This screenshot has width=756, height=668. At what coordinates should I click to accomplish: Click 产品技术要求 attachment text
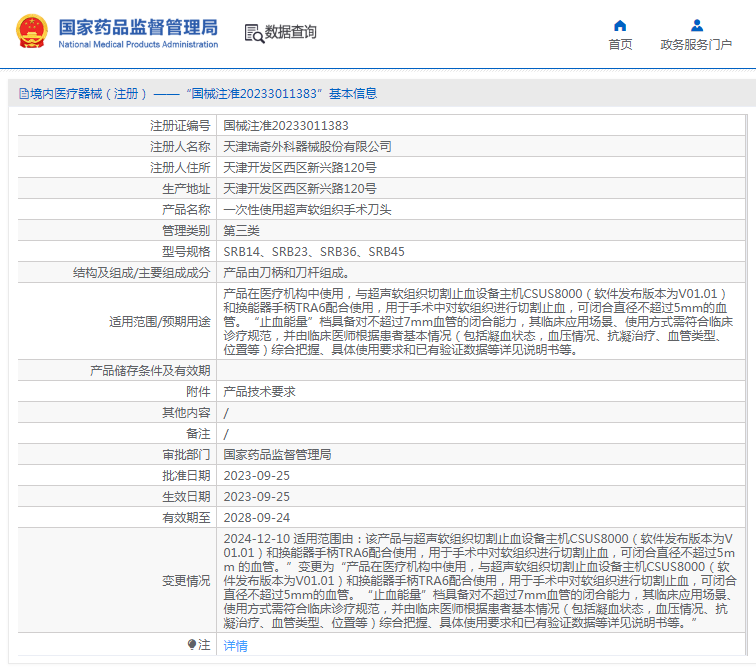click(259, 392)
